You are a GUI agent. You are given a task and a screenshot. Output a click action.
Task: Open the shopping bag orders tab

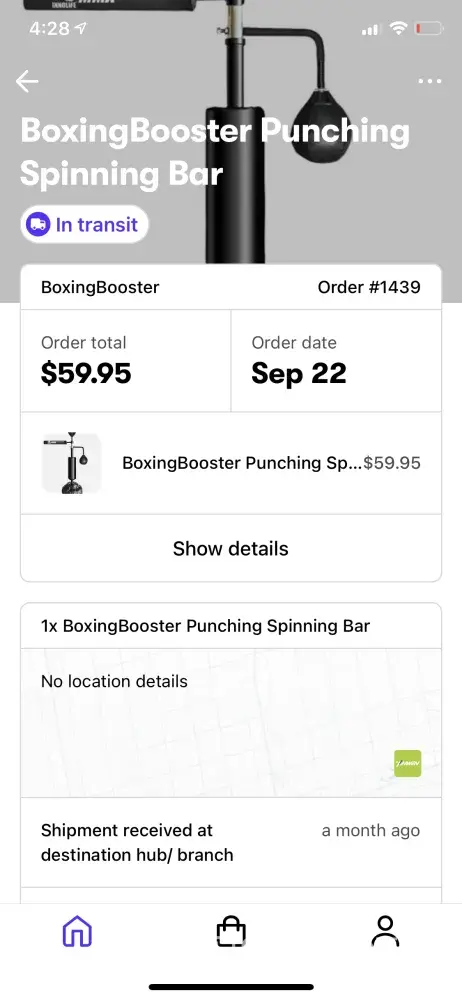[x=231, y=931]
